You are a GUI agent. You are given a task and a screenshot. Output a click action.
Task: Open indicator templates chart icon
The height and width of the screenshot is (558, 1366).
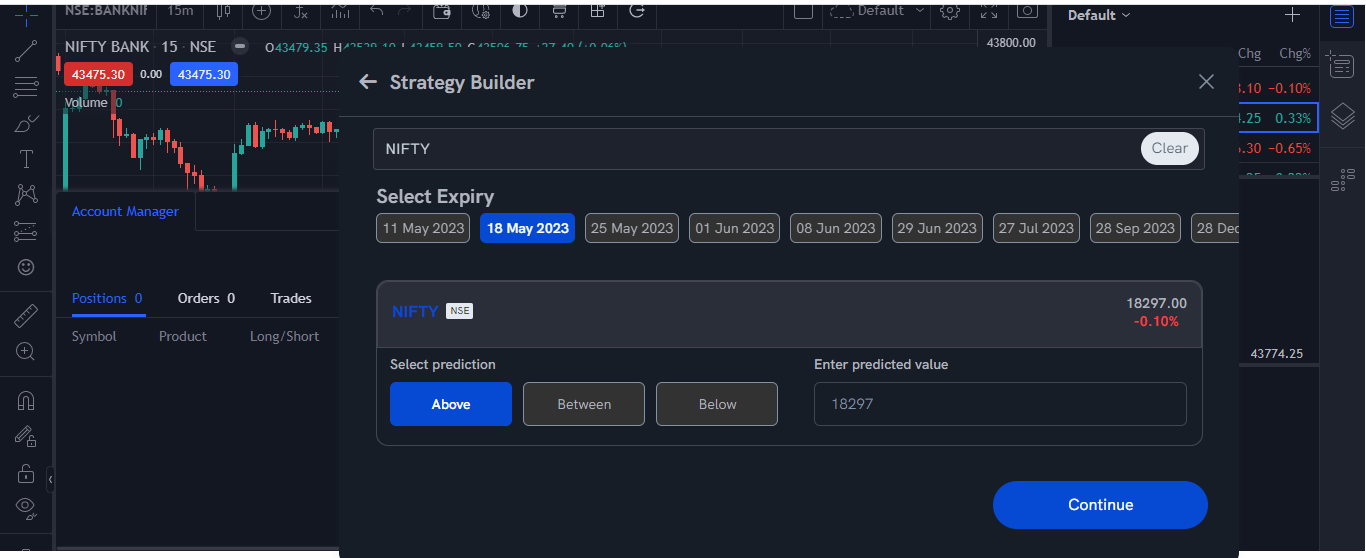tap(339, 12)
